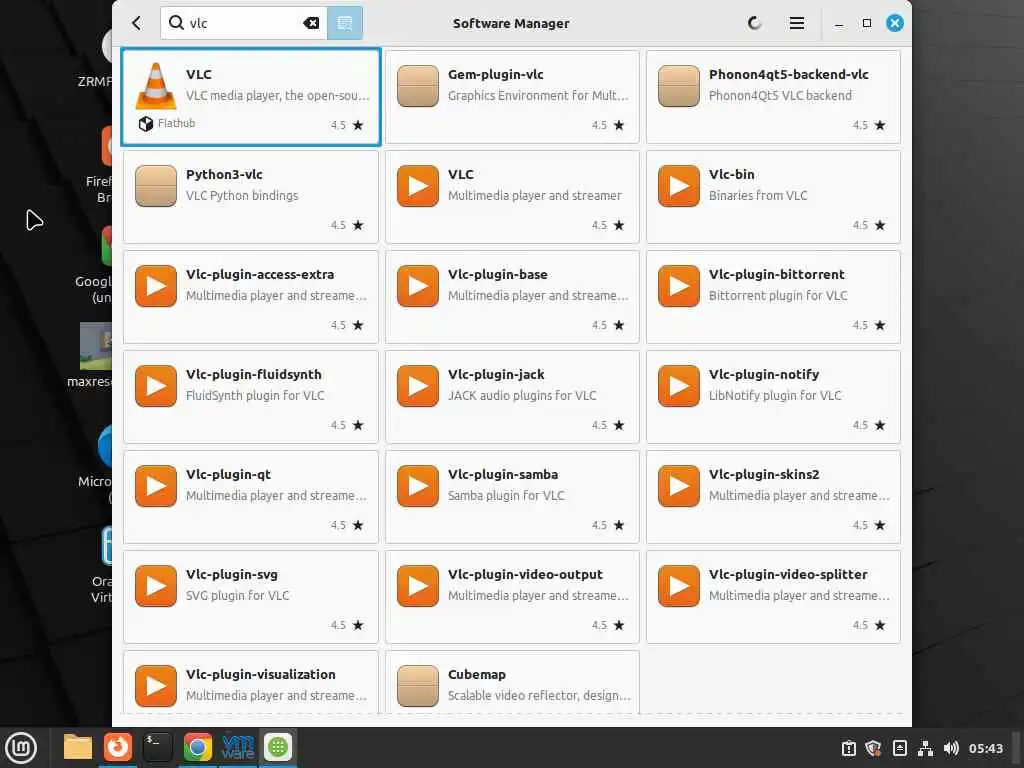Click 'FluidSynth plugin for VLC' description

coord(255,395)
